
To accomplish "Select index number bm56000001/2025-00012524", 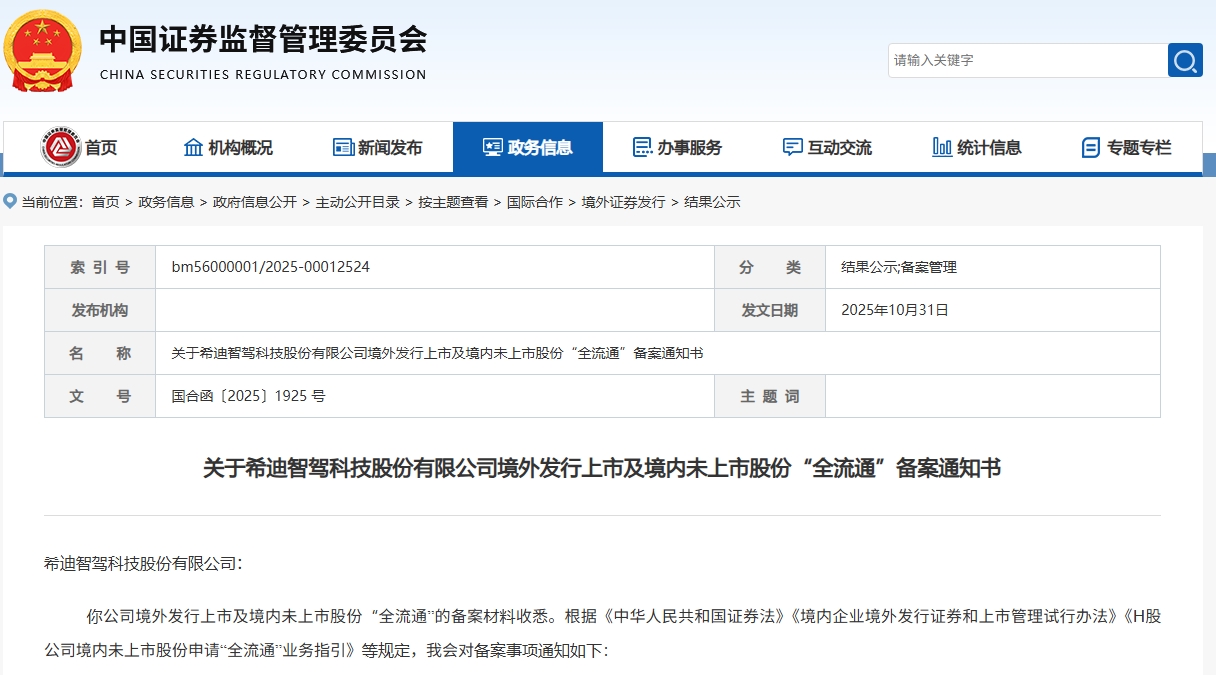I will 271,267.
